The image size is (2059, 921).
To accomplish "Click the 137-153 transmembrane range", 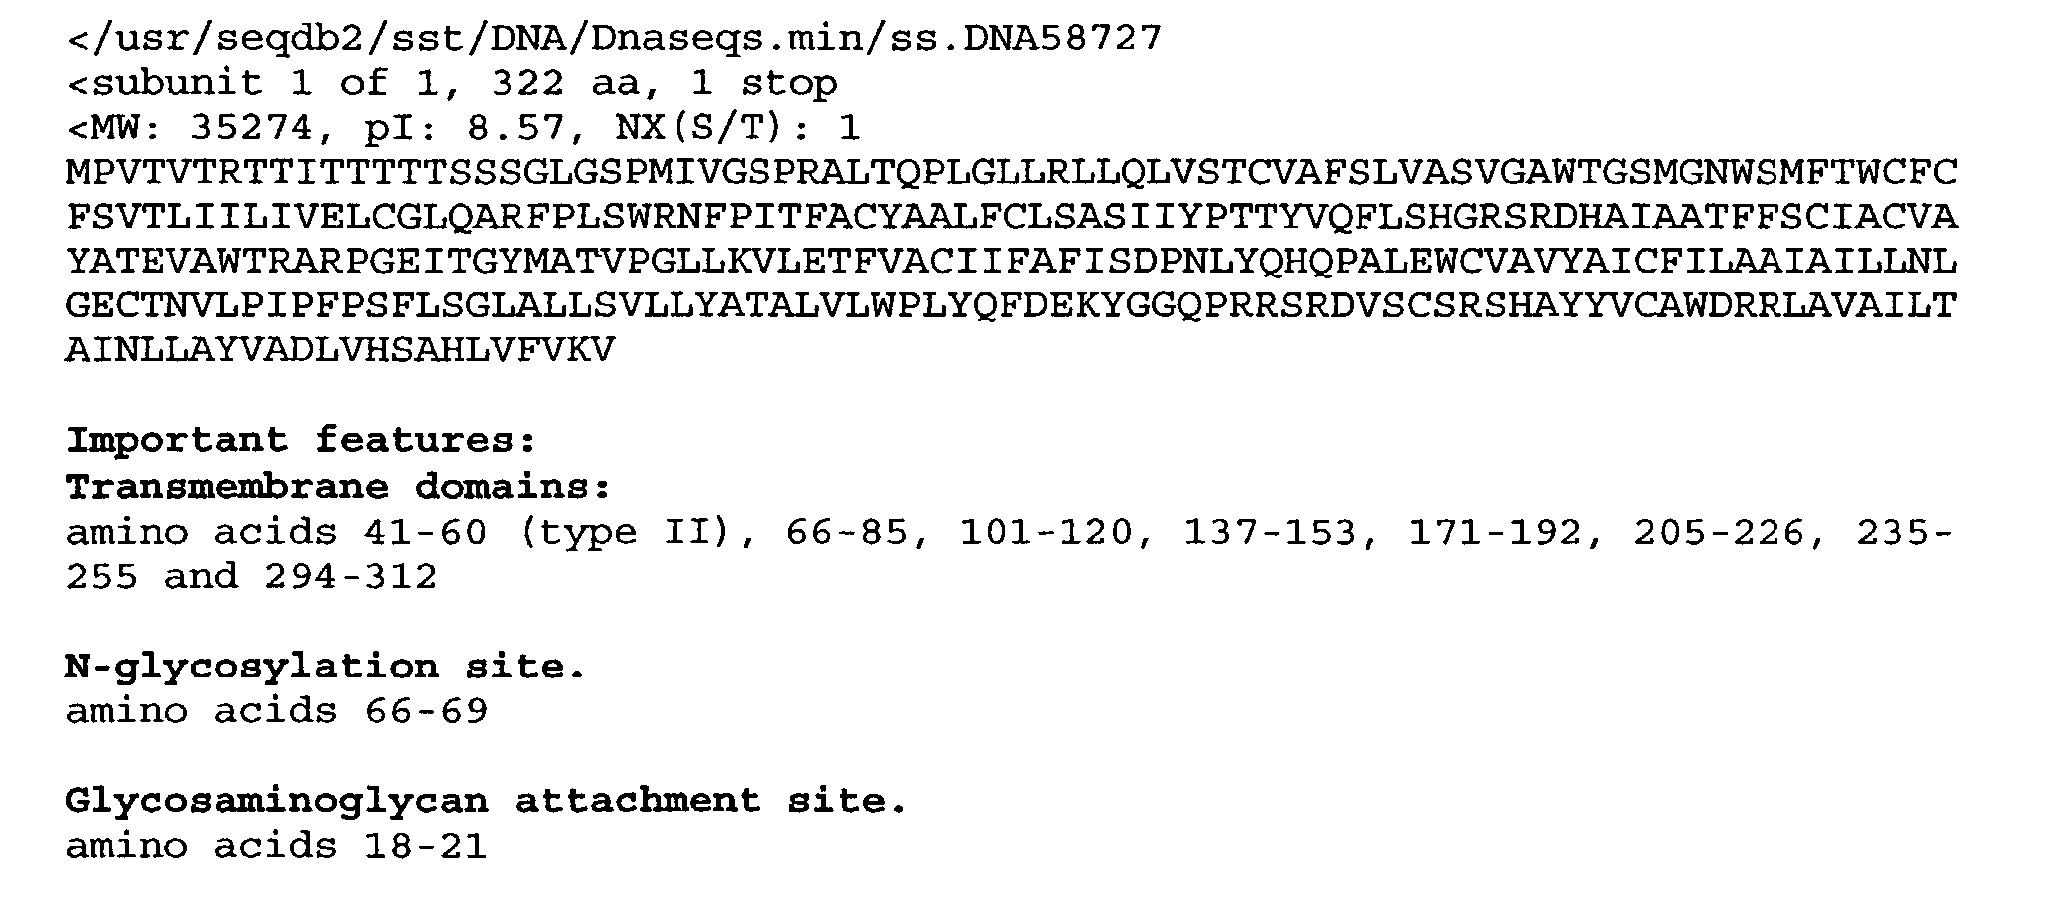I will 1271,532.
